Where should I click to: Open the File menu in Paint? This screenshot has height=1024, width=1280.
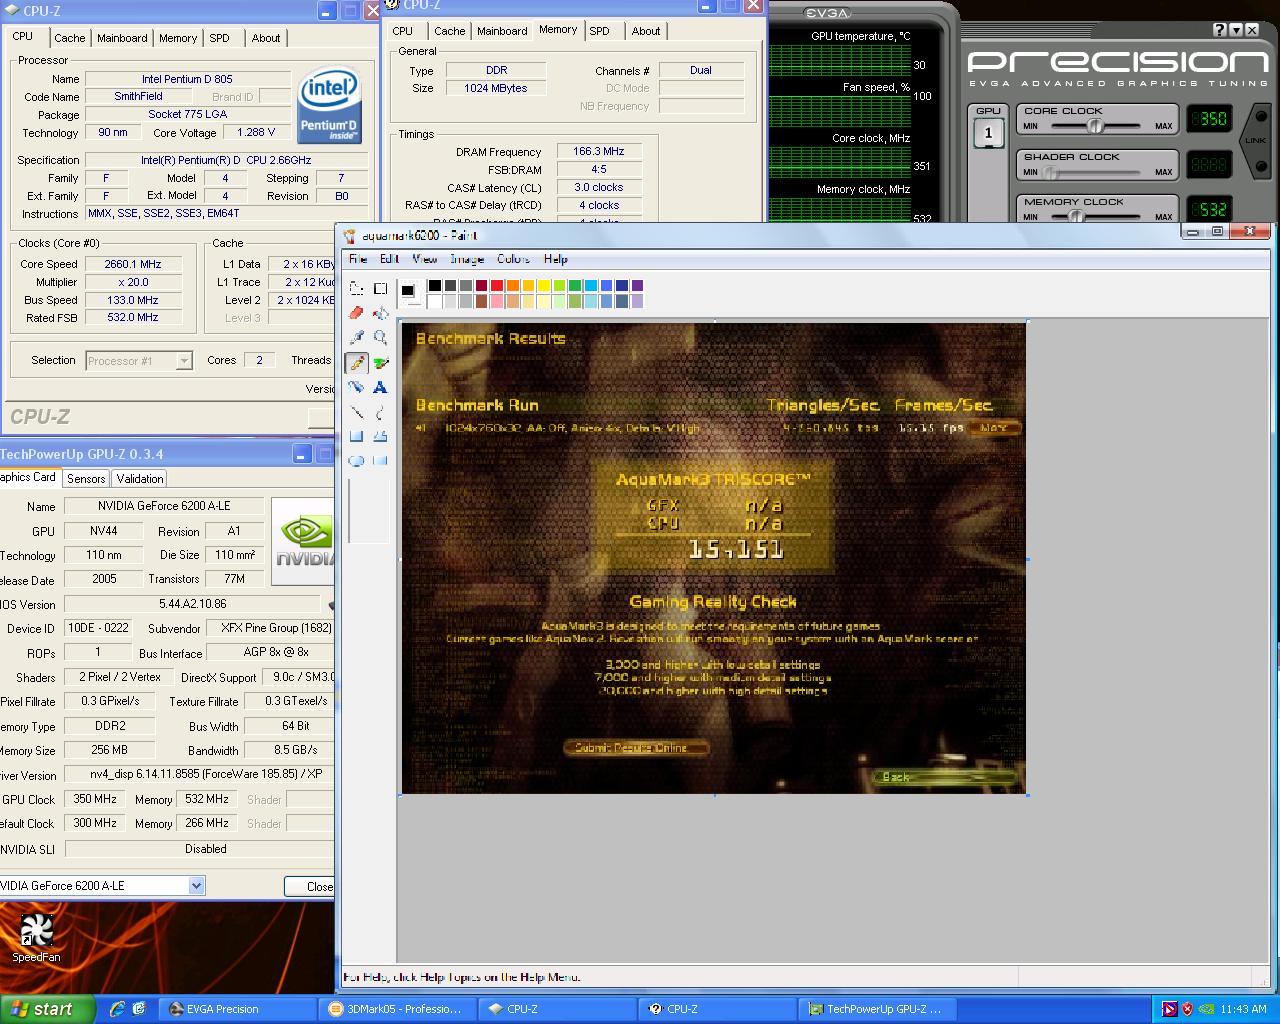click(357, 259)
